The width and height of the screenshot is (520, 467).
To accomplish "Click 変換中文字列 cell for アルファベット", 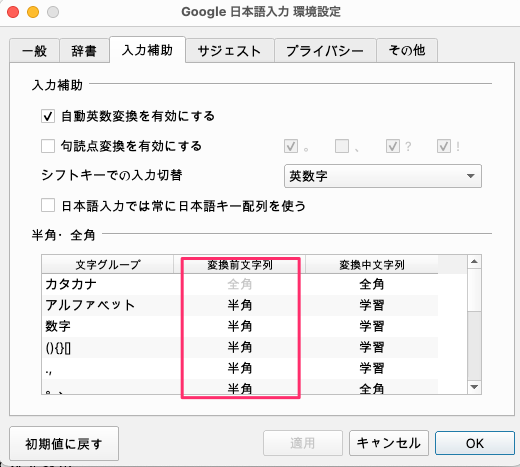I will pos(372,305).
